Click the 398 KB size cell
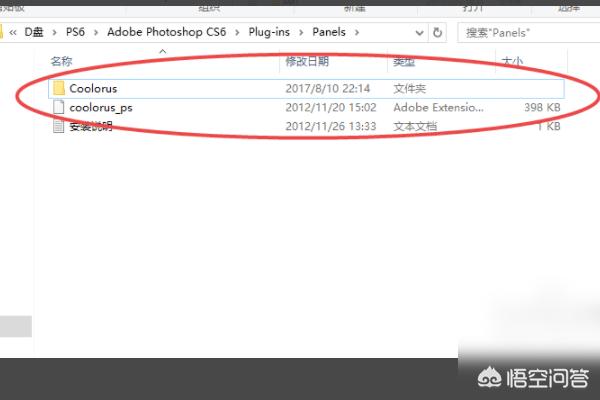The height and width of the screenshot is (400, 600). coord(542,108)
